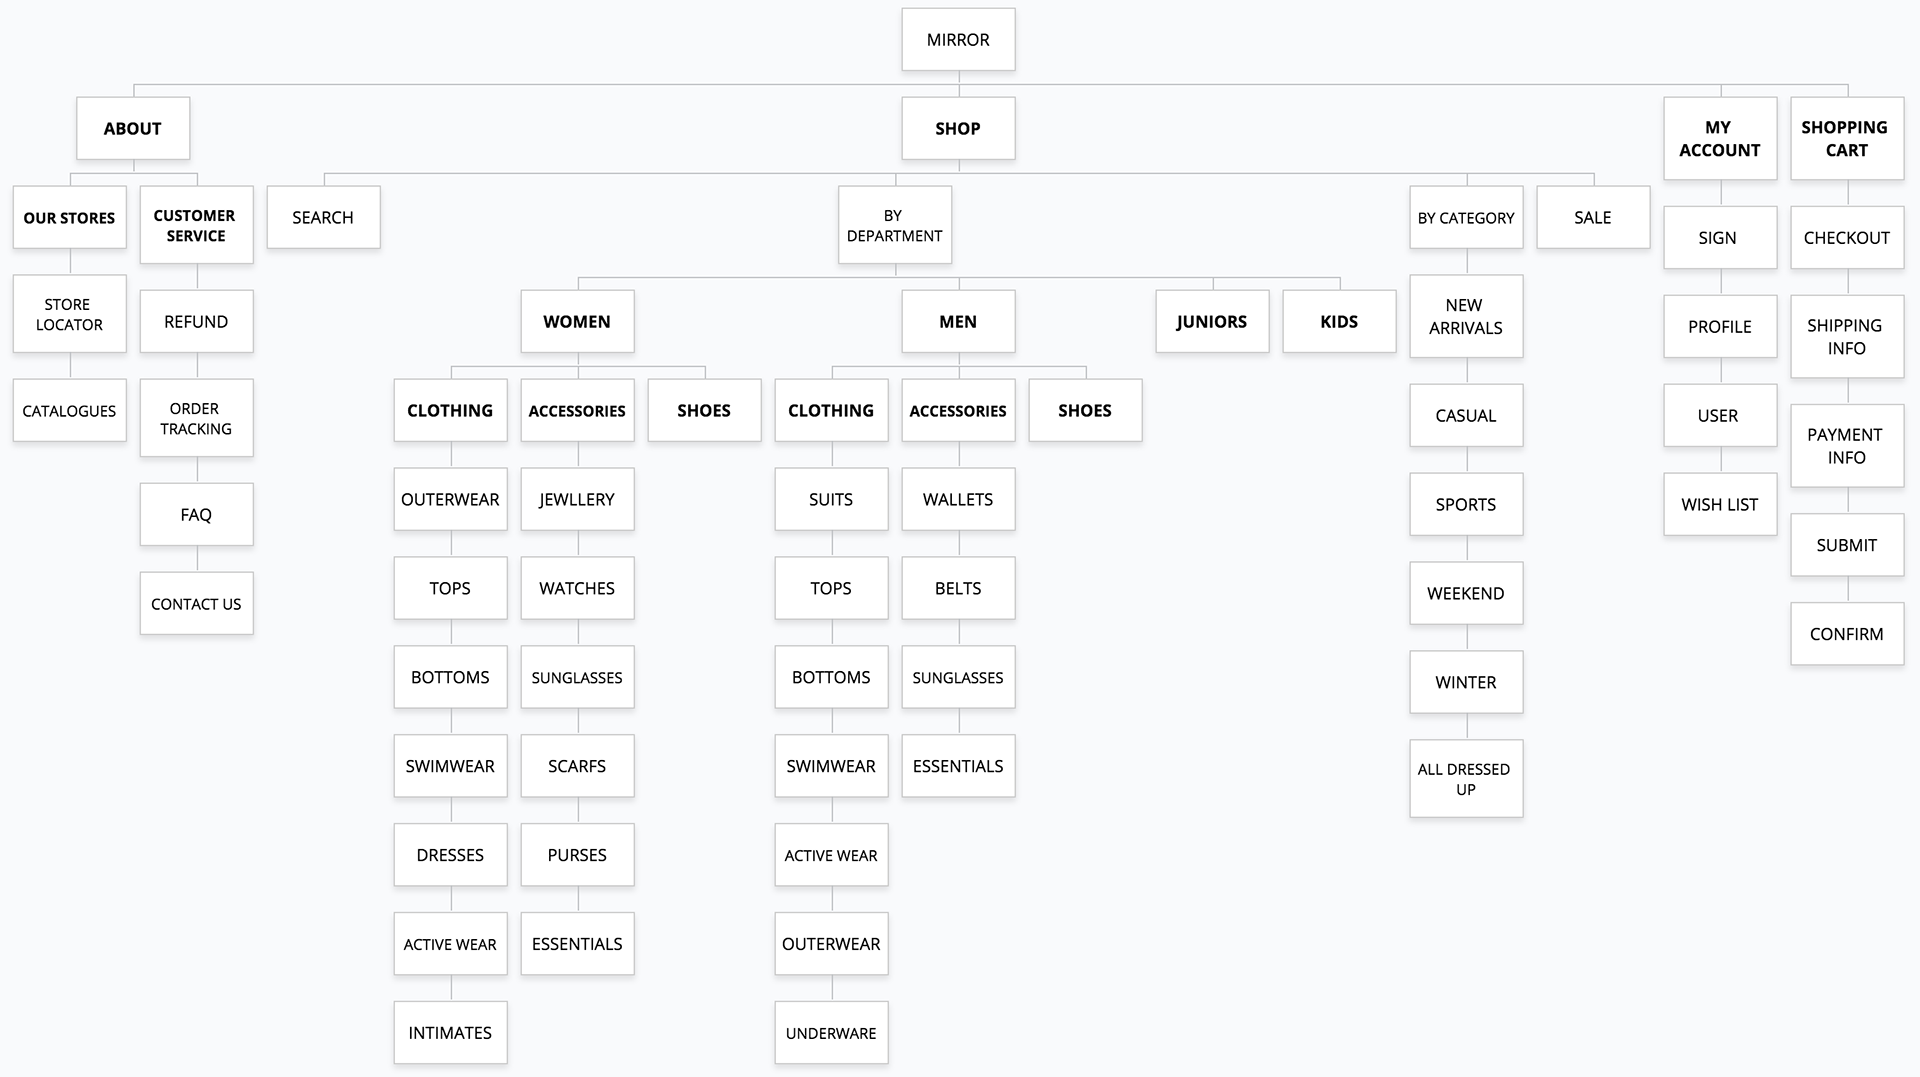The height and width of the screenshot is (1077, 1920).
Task: Click the SCARFS node
Action: coord(577,766)
